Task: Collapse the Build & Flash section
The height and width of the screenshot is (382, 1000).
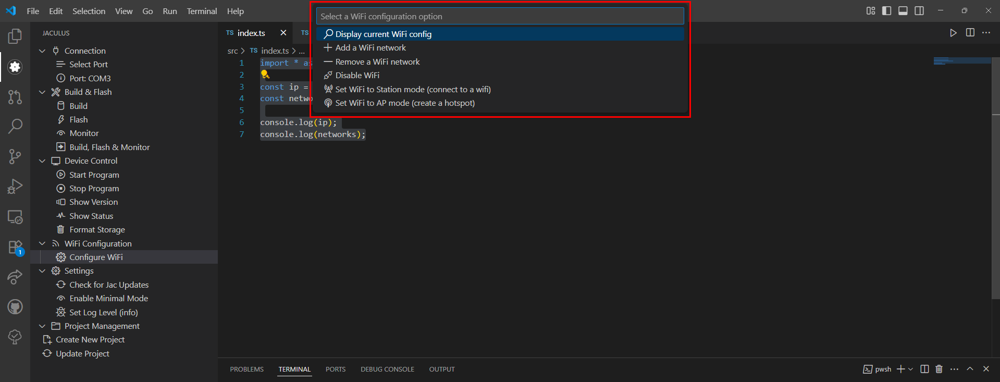Action: 43,92
